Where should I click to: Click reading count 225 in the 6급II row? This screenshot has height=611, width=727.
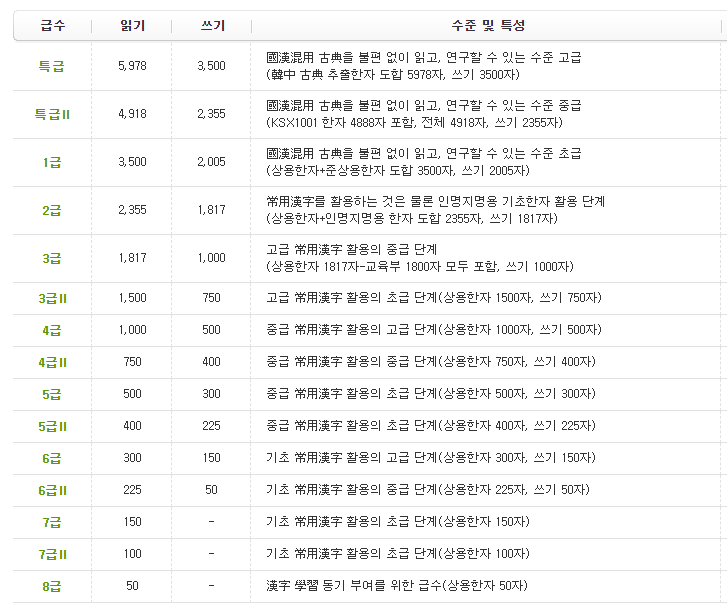pos(132,490)
